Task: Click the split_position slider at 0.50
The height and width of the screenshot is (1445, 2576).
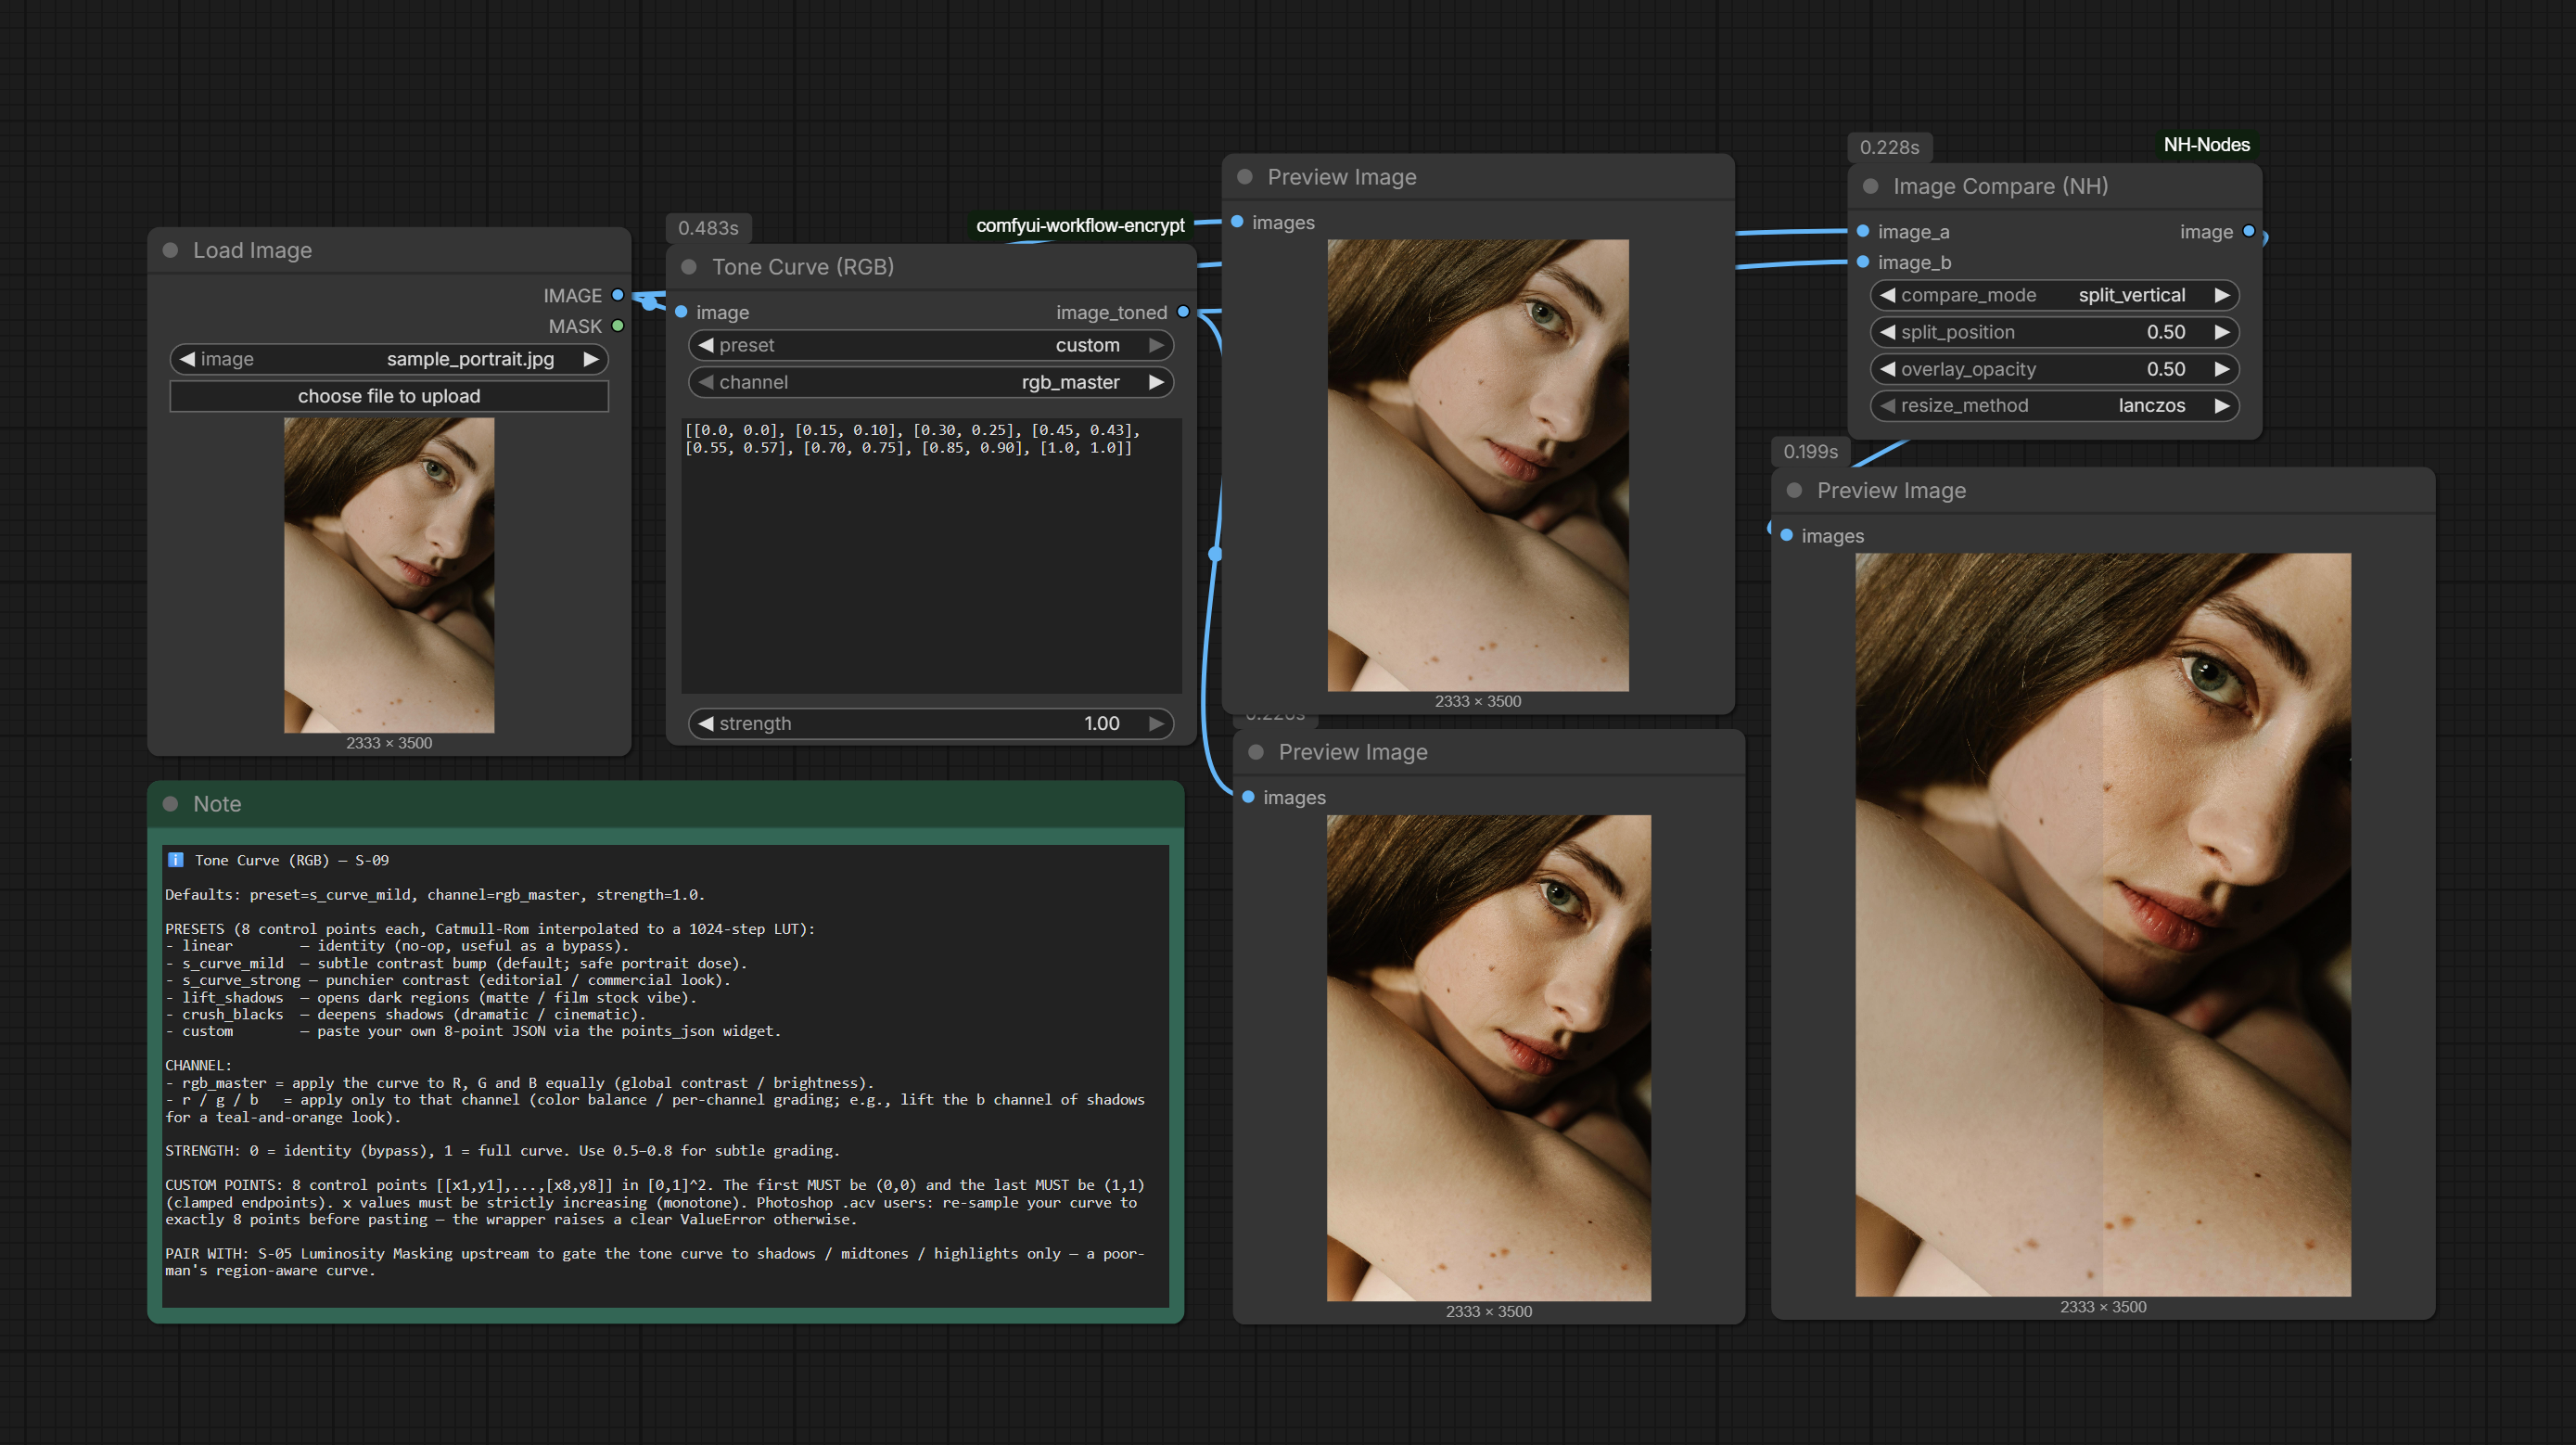Action: [x=2054, y=332]
